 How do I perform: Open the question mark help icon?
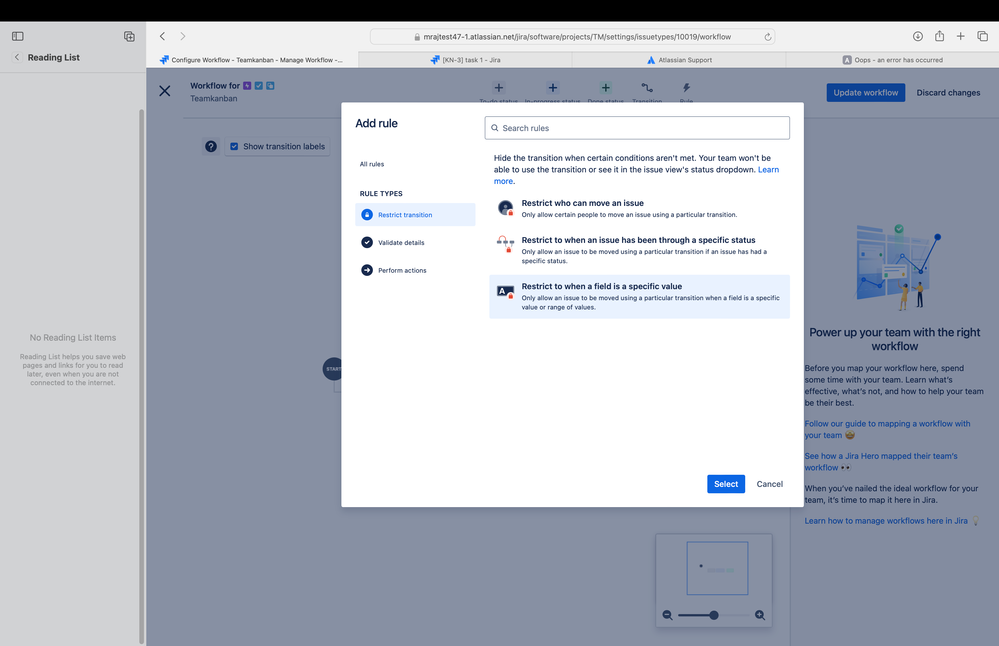coord(209,146)
